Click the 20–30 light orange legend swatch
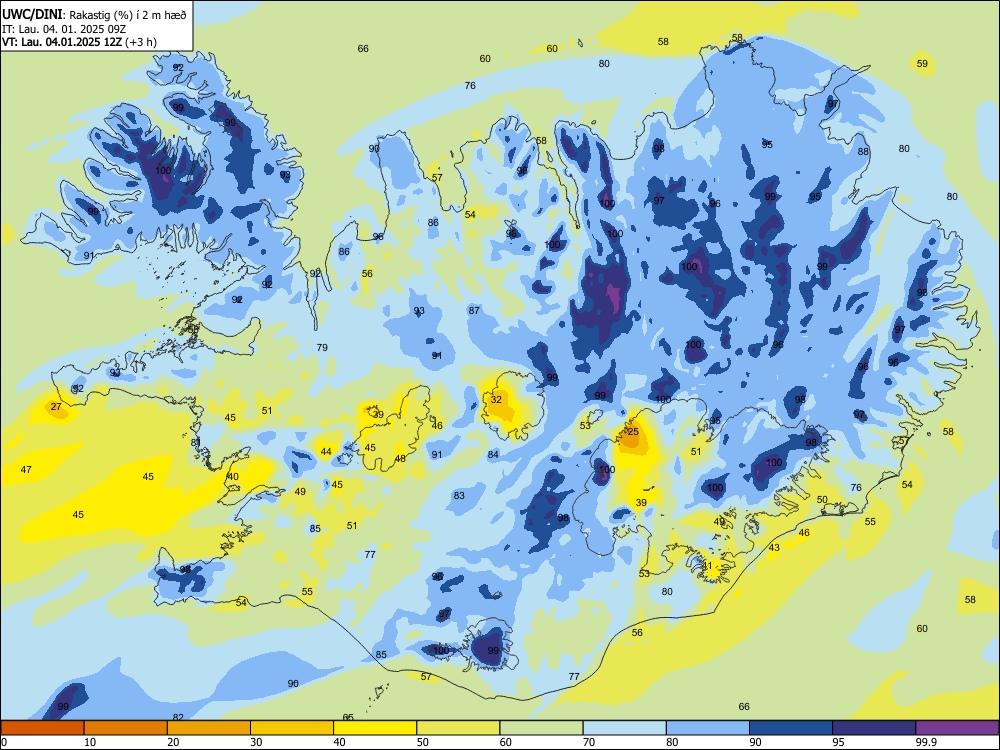Screen dimensions: 1000x750 pos(209,728)
